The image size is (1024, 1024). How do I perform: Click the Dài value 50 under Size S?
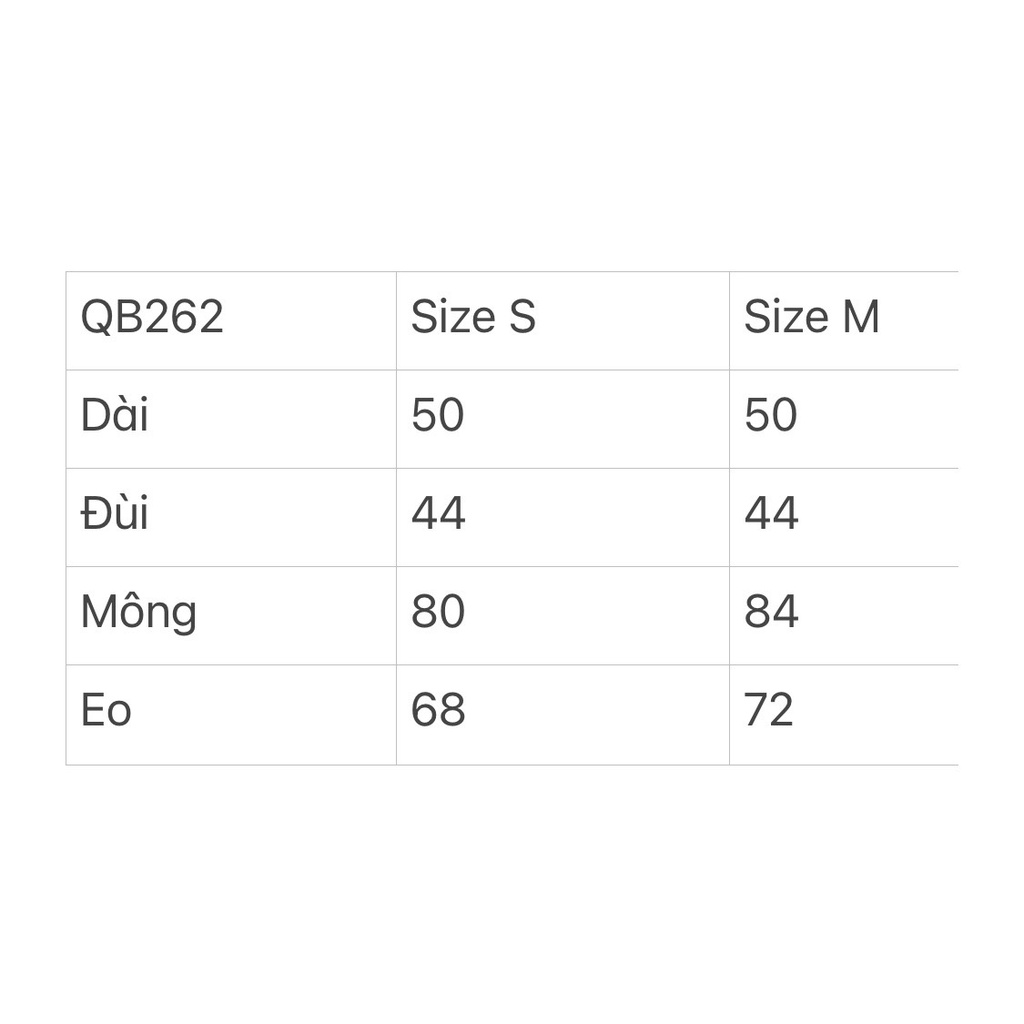[x=438, y=416]
